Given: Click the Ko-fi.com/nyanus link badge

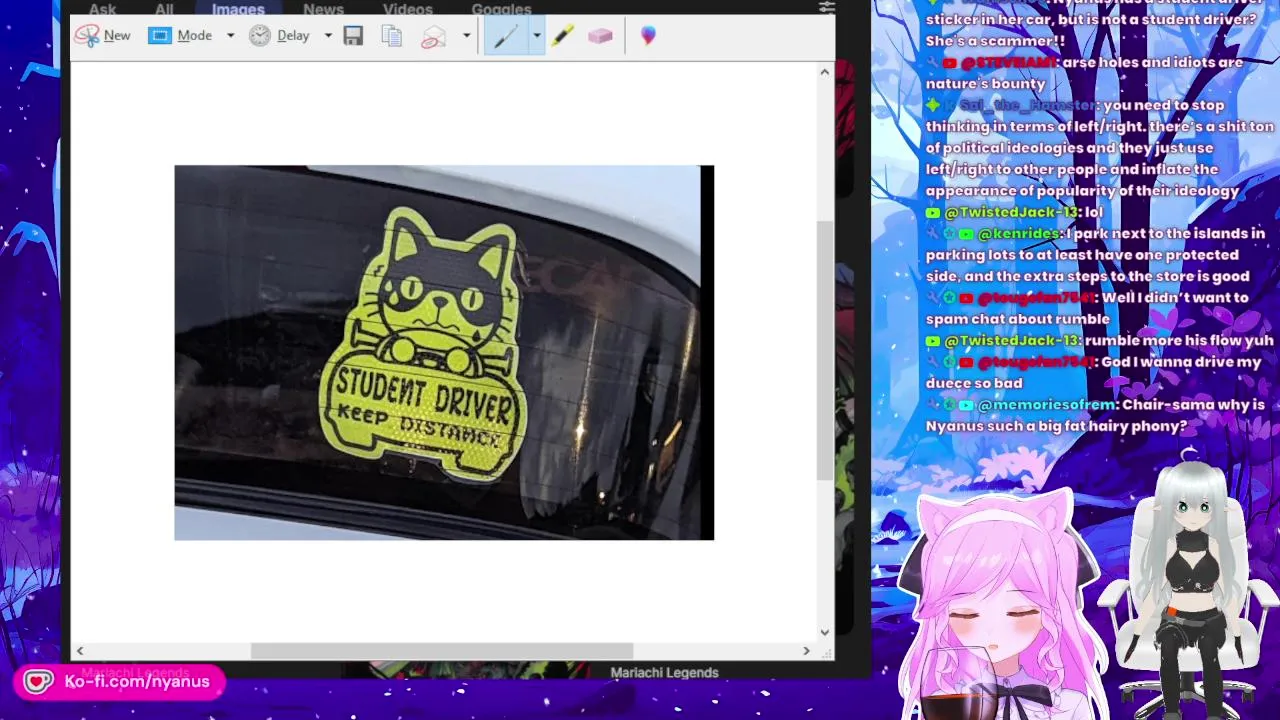Looking at the screenshot, I should click(x=119, y=682).
